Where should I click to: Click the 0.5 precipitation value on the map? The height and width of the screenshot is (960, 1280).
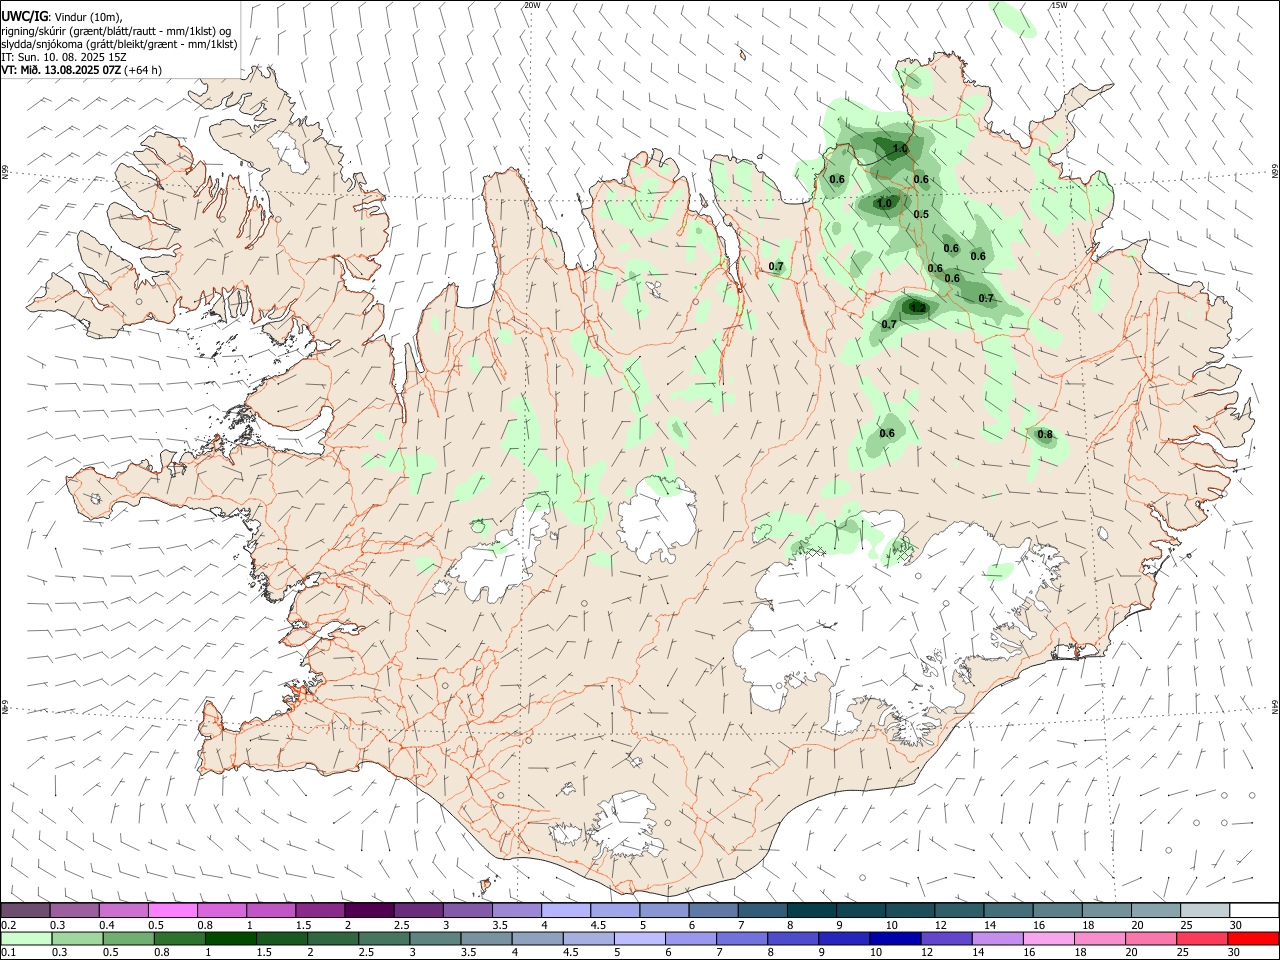pyautogui.click(x=921, y=214)
